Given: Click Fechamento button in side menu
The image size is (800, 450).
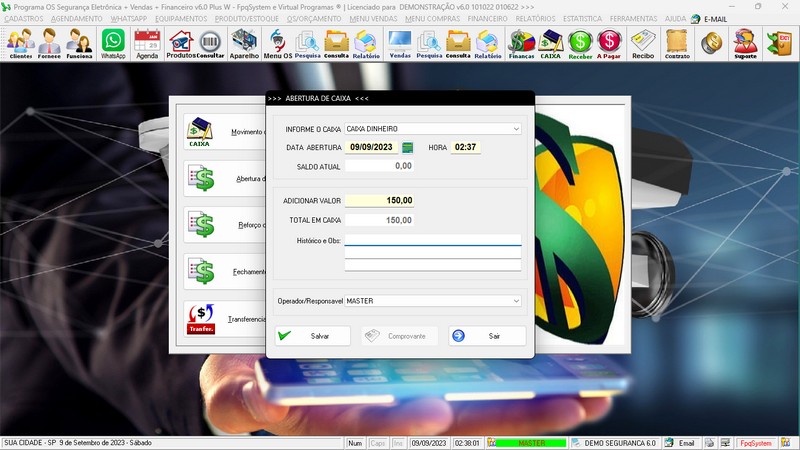Looking at the screenshot, I should pos(225,272).
